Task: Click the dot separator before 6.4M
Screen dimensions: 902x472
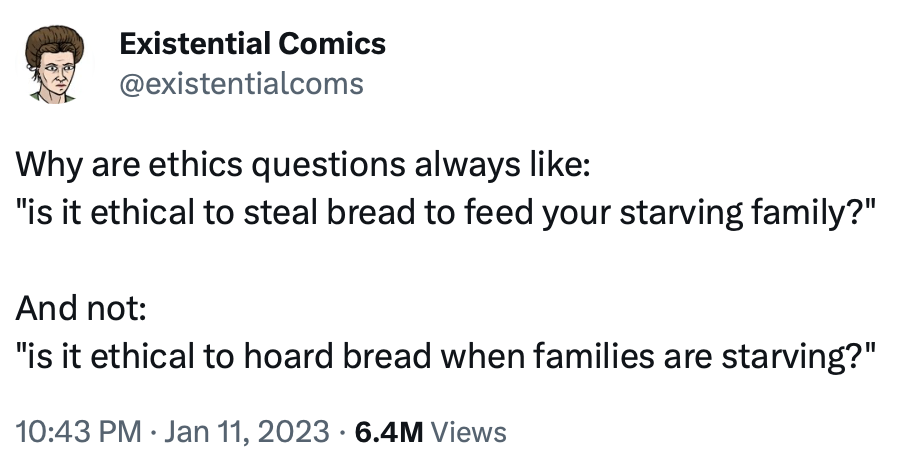Action: pos(342,432)
